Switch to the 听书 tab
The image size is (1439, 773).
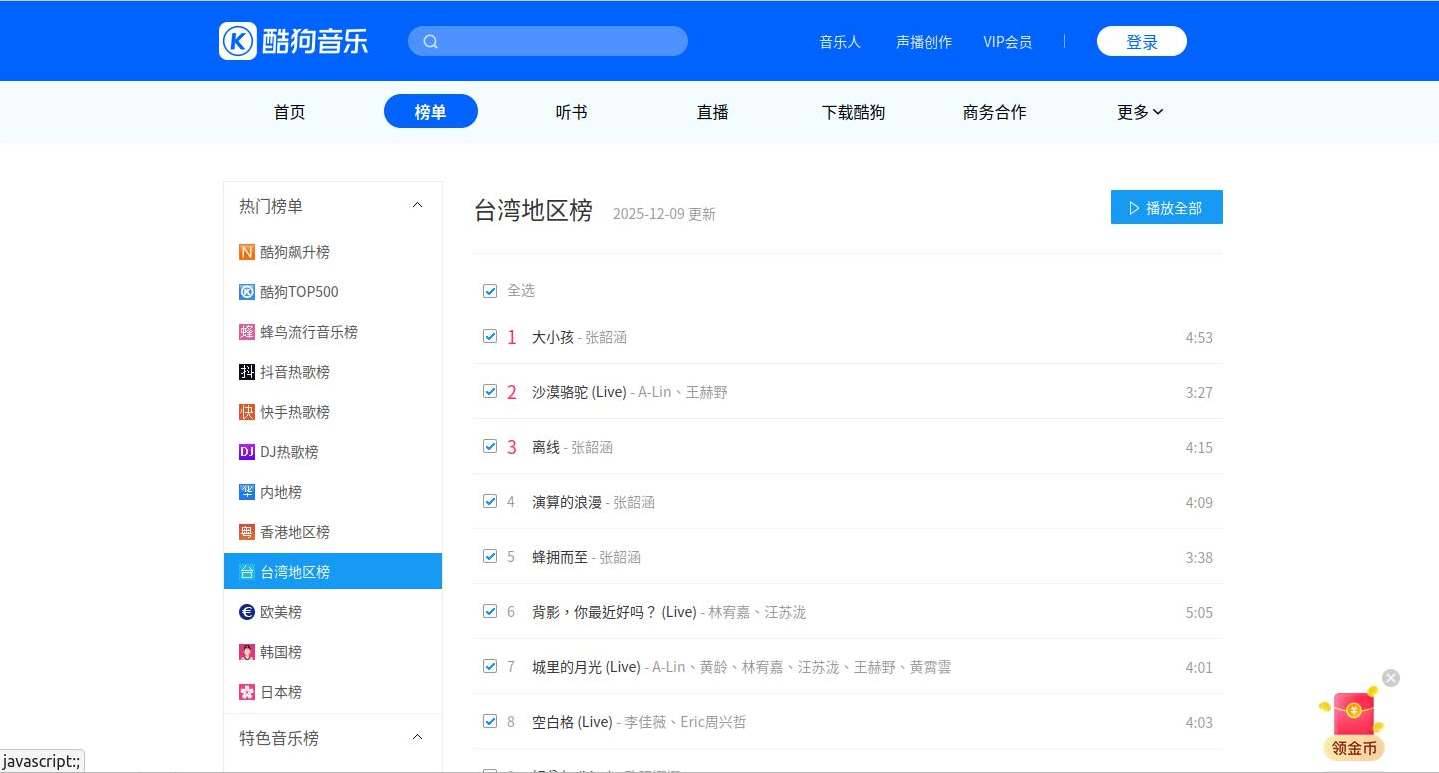571,112
